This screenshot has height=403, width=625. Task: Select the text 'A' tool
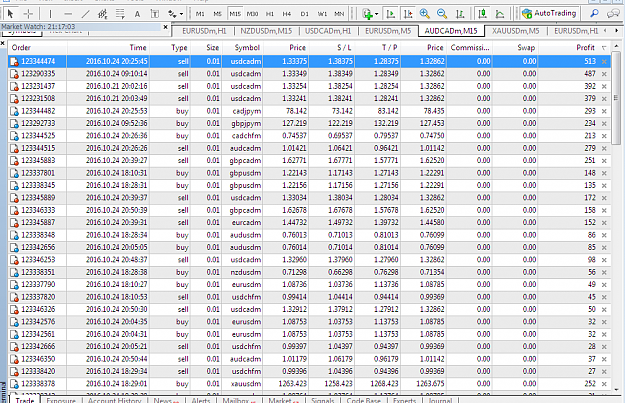[137, 14]
